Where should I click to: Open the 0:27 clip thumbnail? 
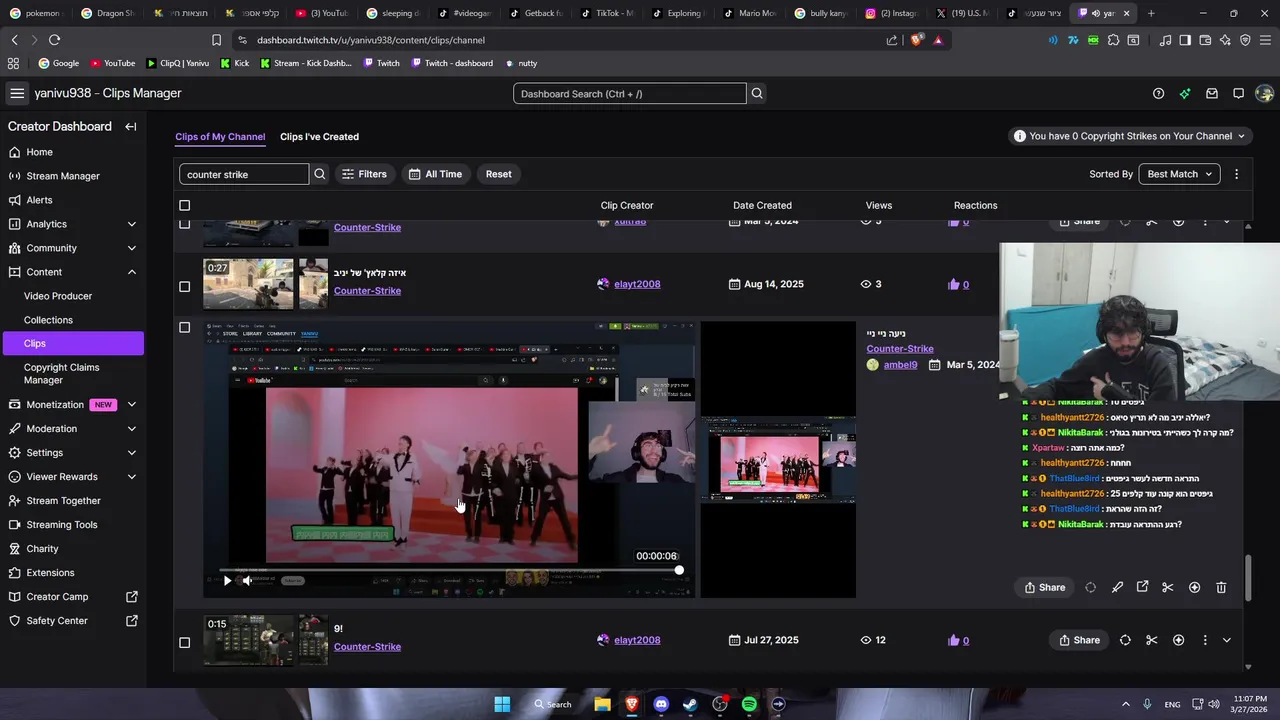click(248, 284)
